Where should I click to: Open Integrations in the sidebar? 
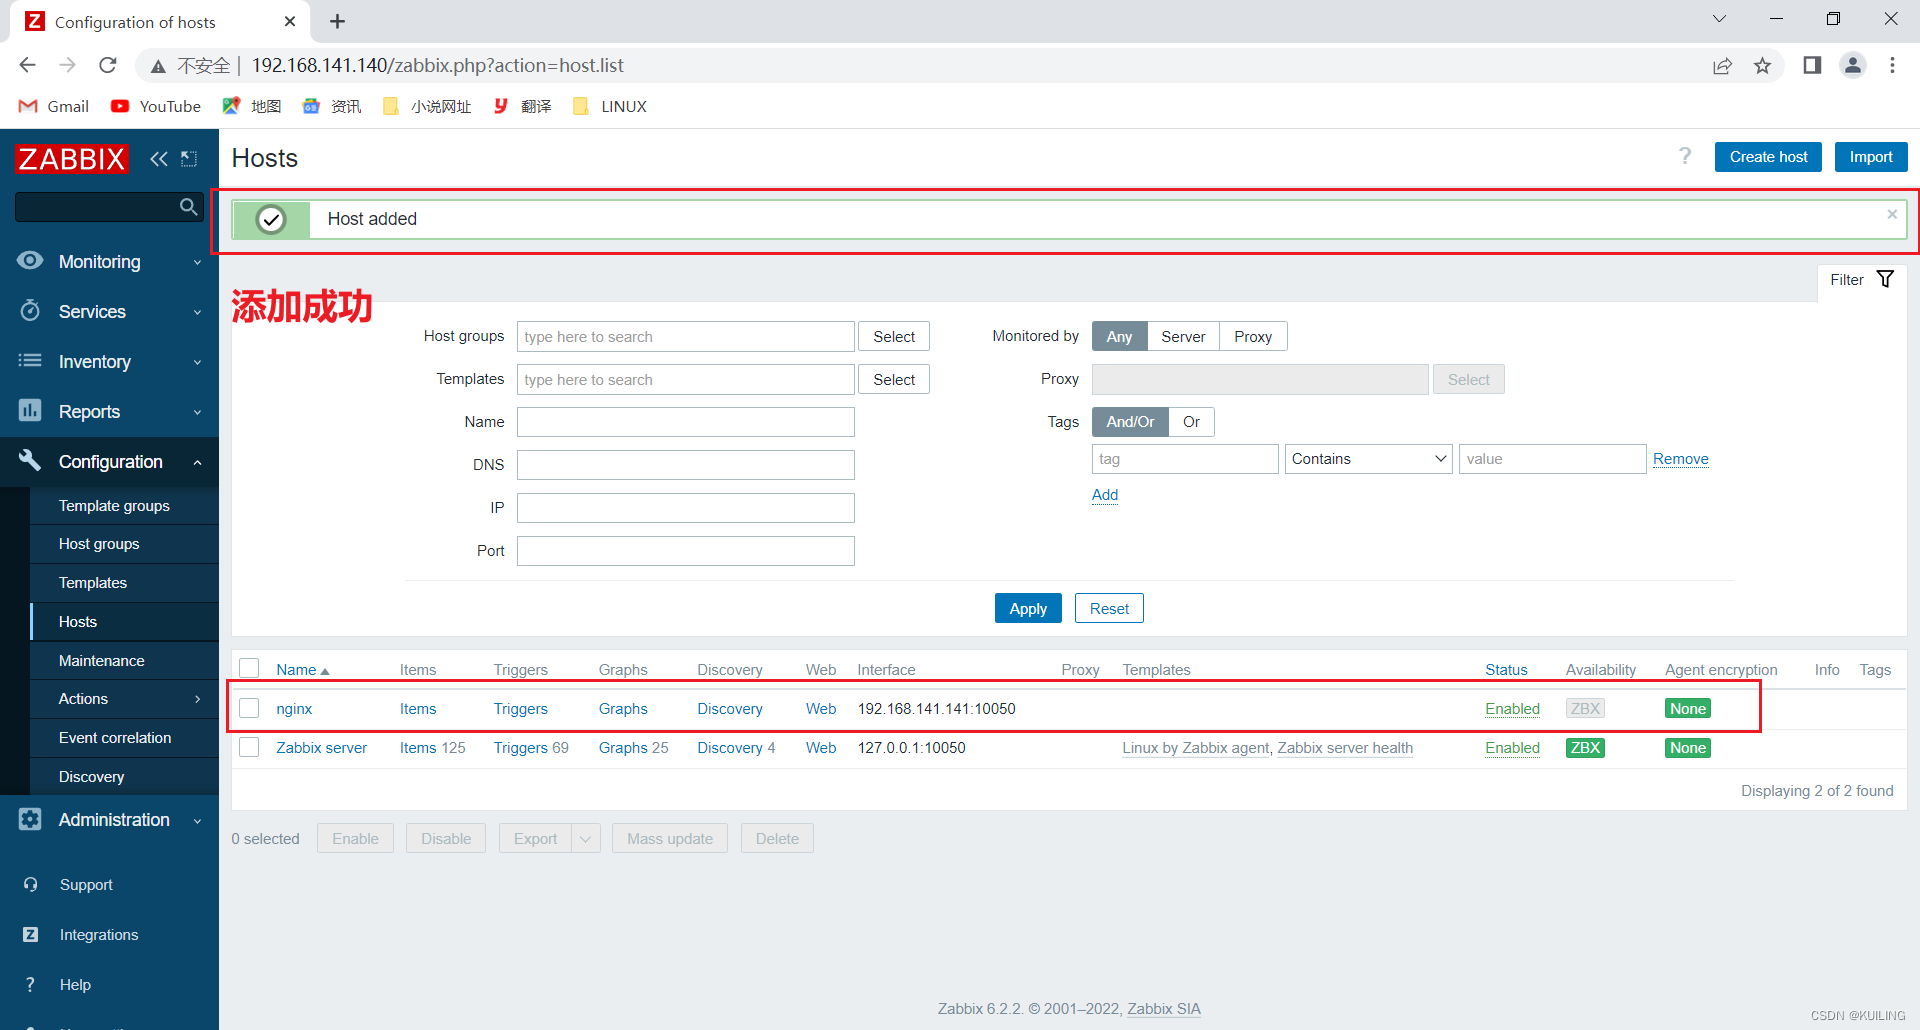point(98,935)
